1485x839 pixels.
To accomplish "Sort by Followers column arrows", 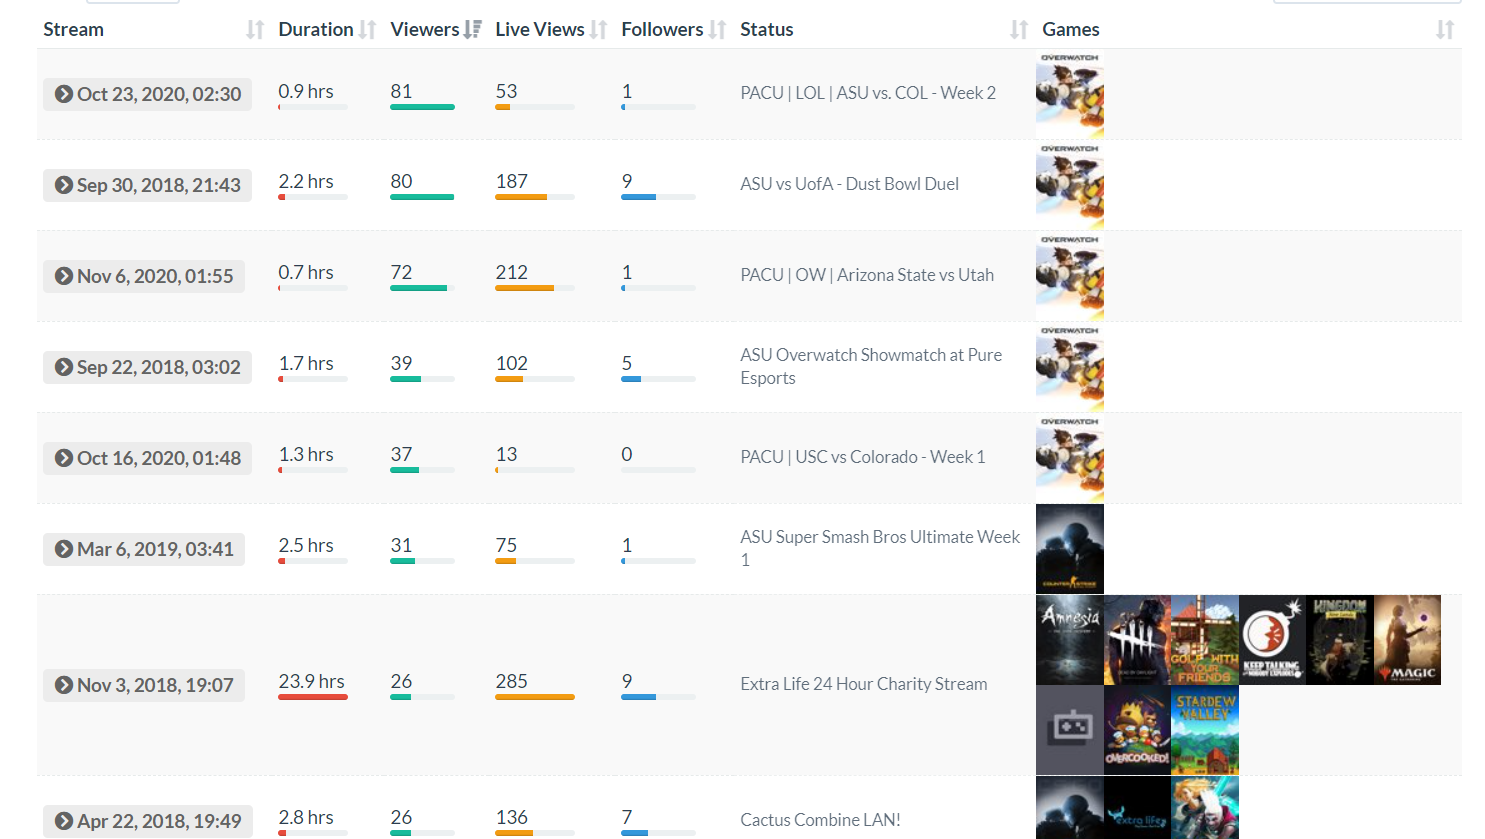I will pos(717,30).
